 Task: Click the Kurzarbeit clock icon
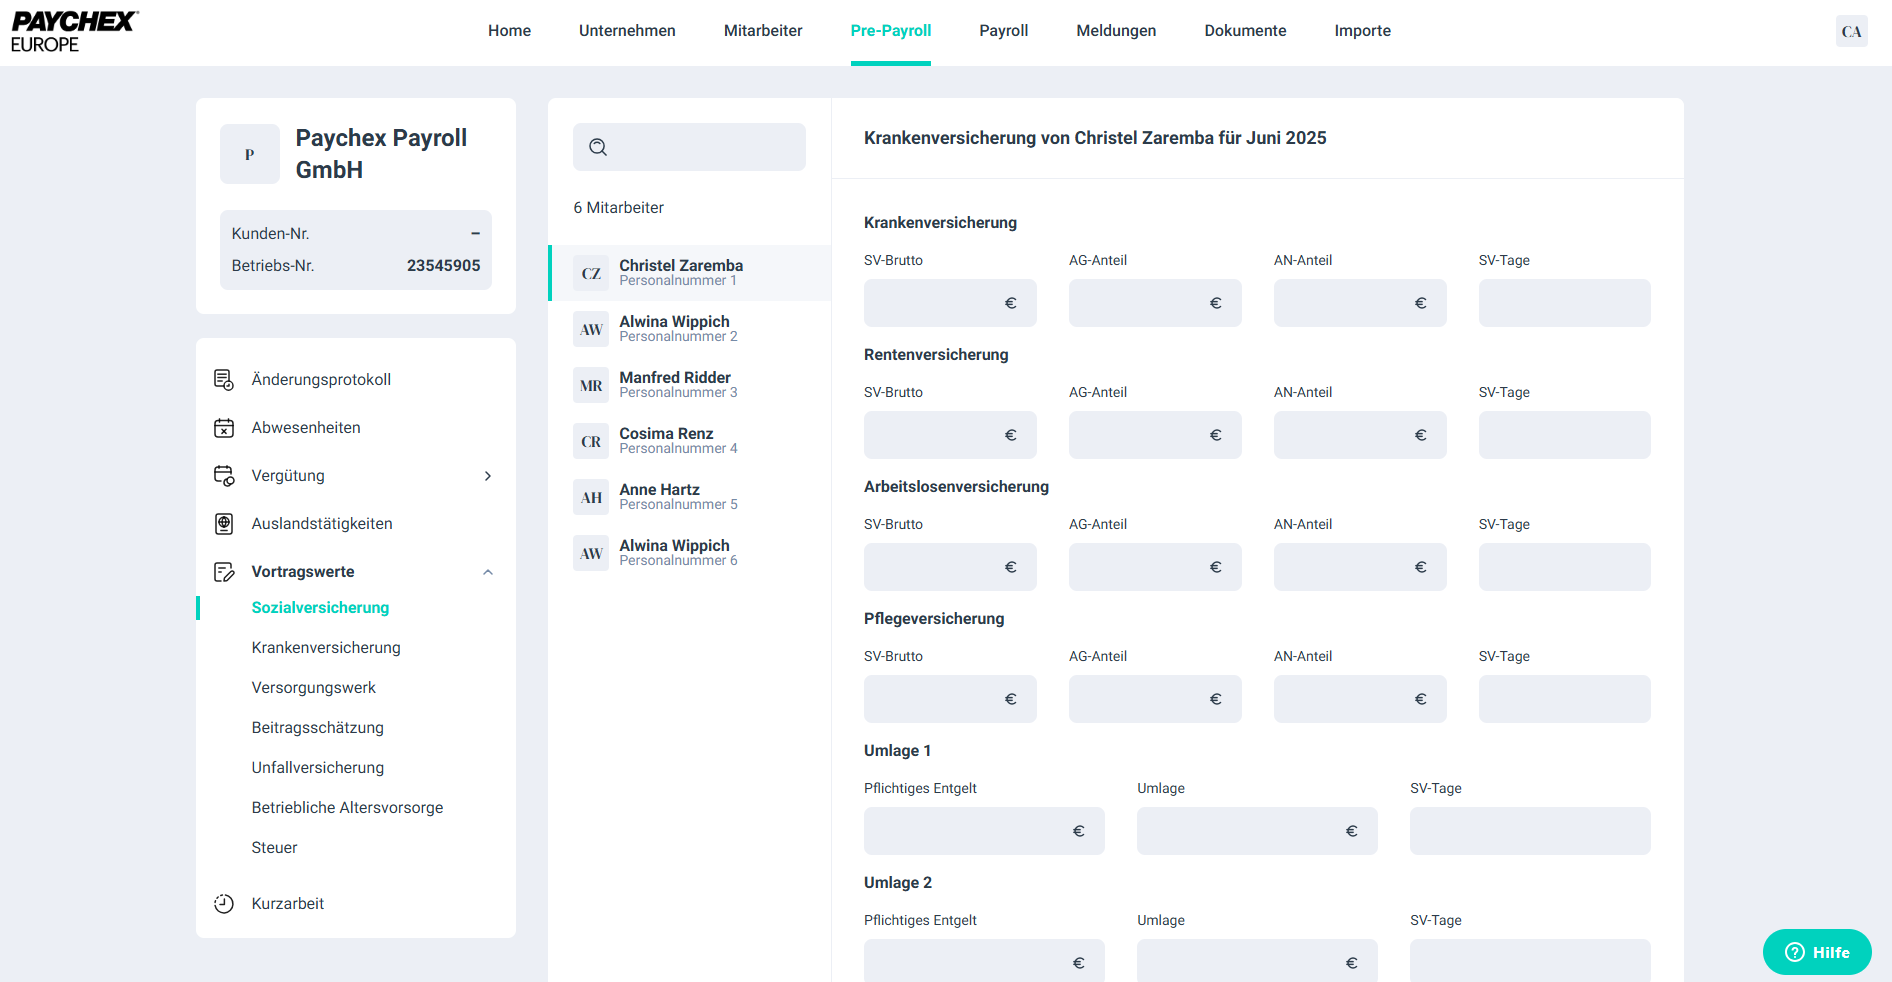pyautogui.click(x=224, y=904)
